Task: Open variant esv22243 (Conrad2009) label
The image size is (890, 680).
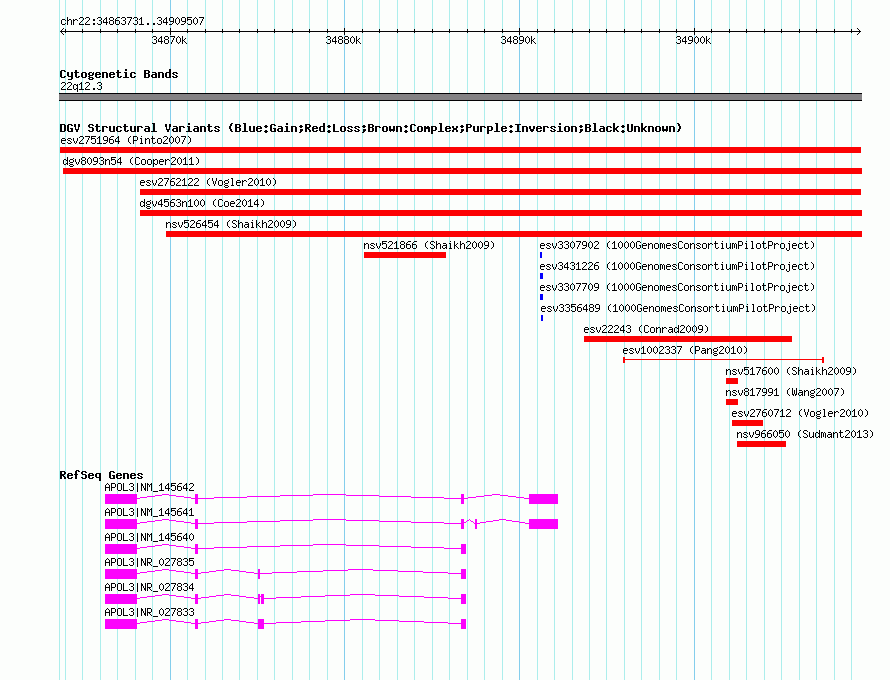Action: point(646,329)
